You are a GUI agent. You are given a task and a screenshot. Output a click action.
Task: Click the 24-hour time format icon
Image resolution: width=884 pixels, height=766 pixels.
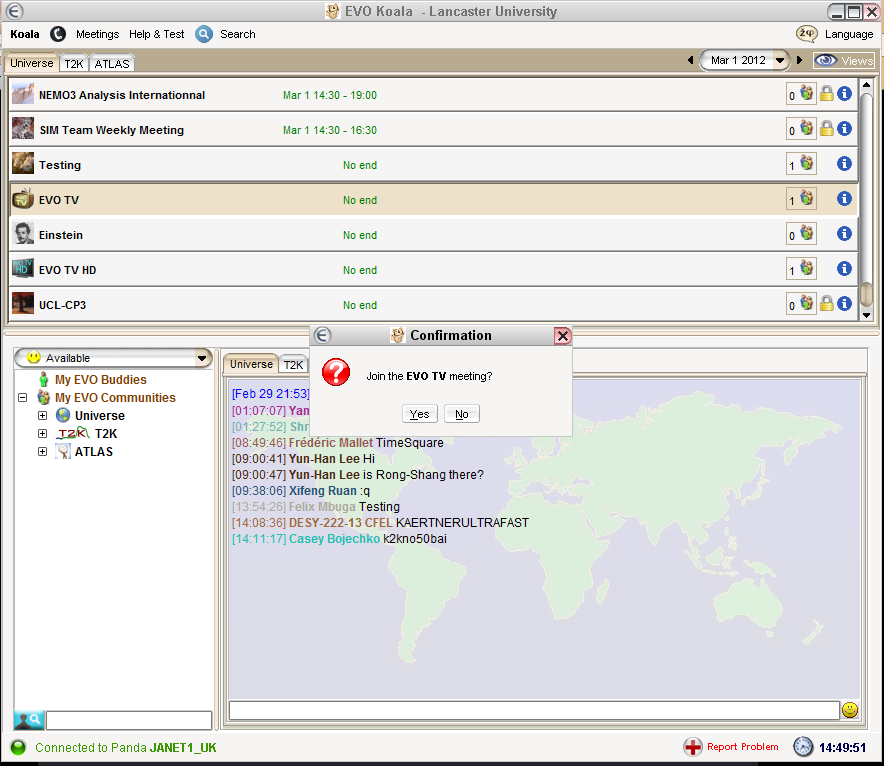(806, 34)
